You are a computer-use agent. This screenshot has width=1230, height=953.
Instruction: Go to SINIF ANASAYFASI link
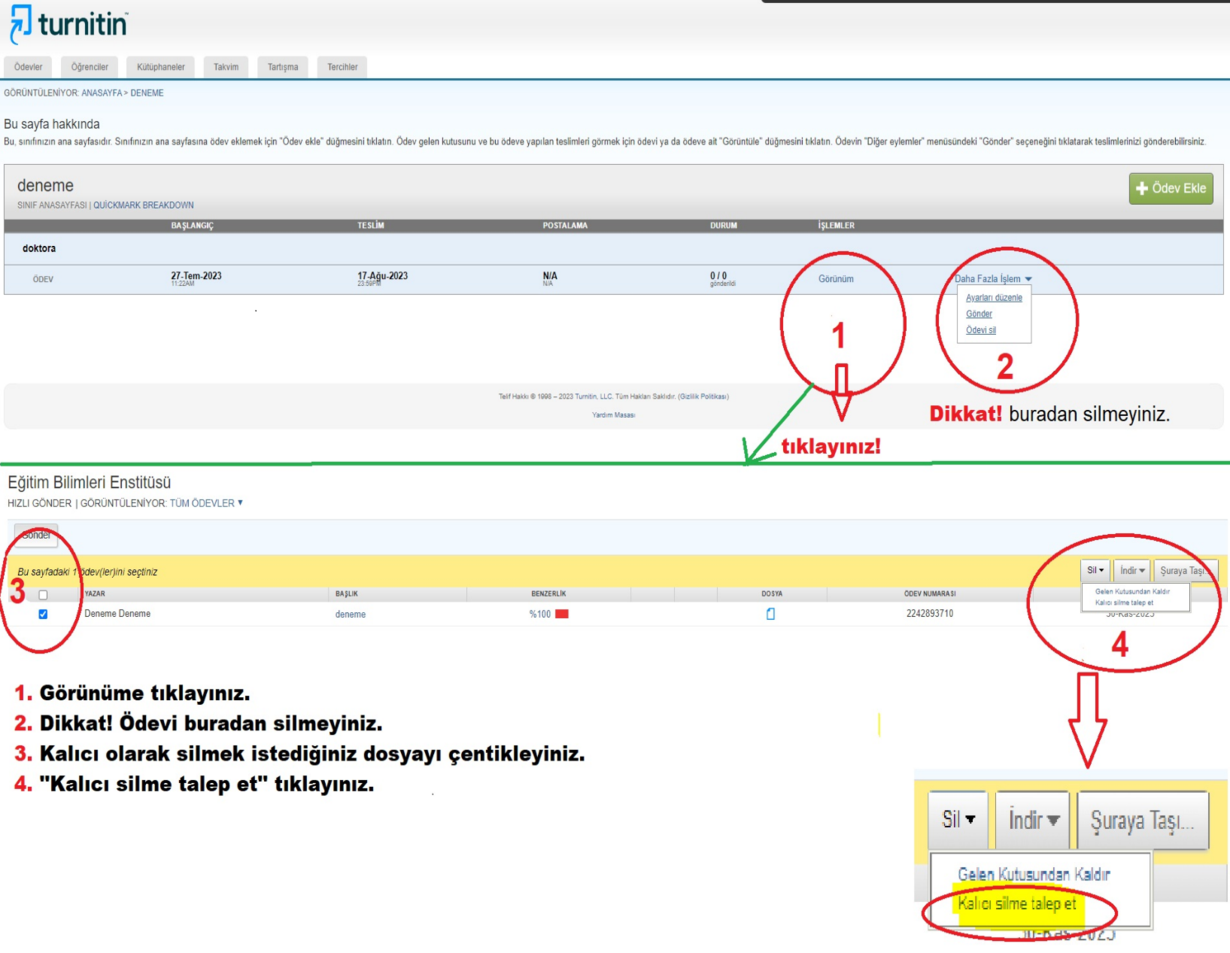pyautogui.click(x=52, y=205)
